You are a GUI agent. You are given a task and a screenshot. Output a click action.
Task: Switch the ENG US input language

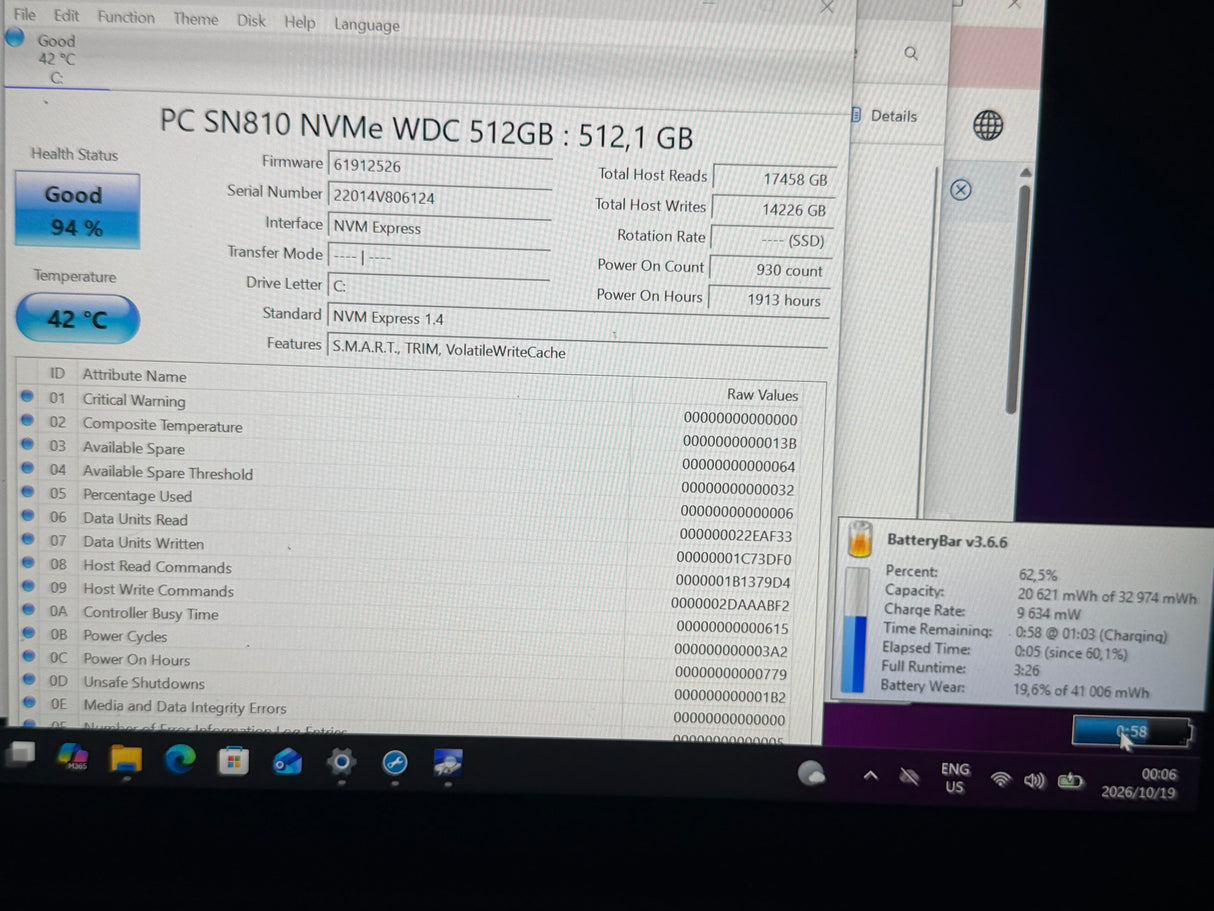tap(955, 778)
